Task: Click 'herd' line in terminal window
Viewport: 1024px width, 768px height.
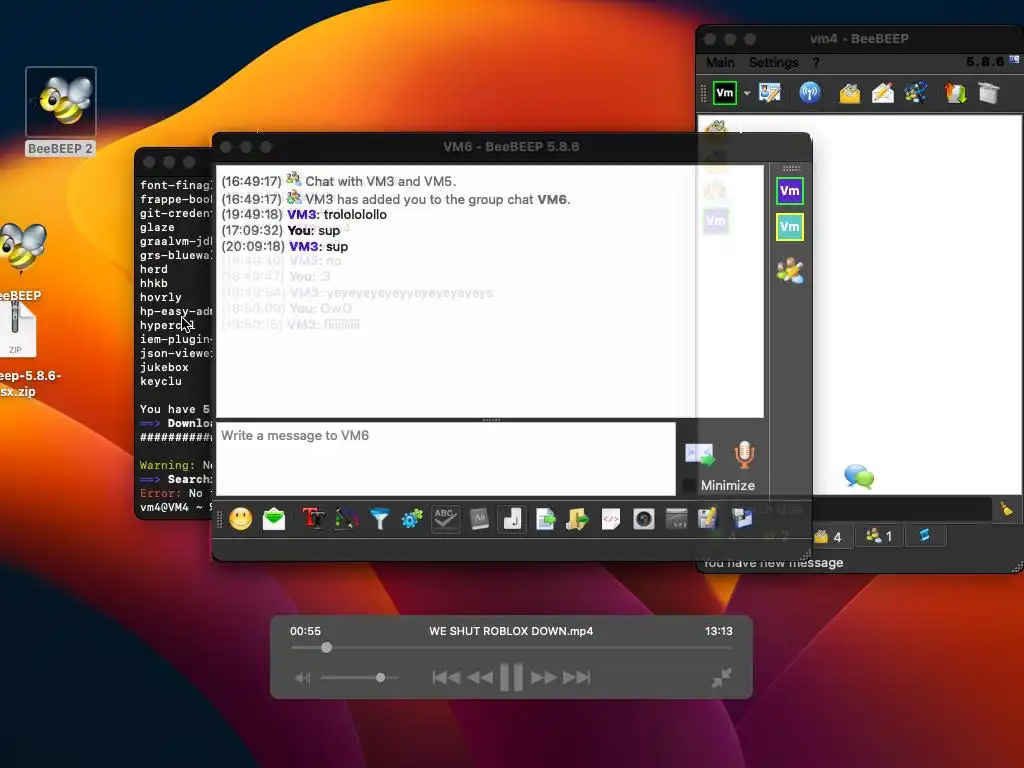Action: coord(153,270)
